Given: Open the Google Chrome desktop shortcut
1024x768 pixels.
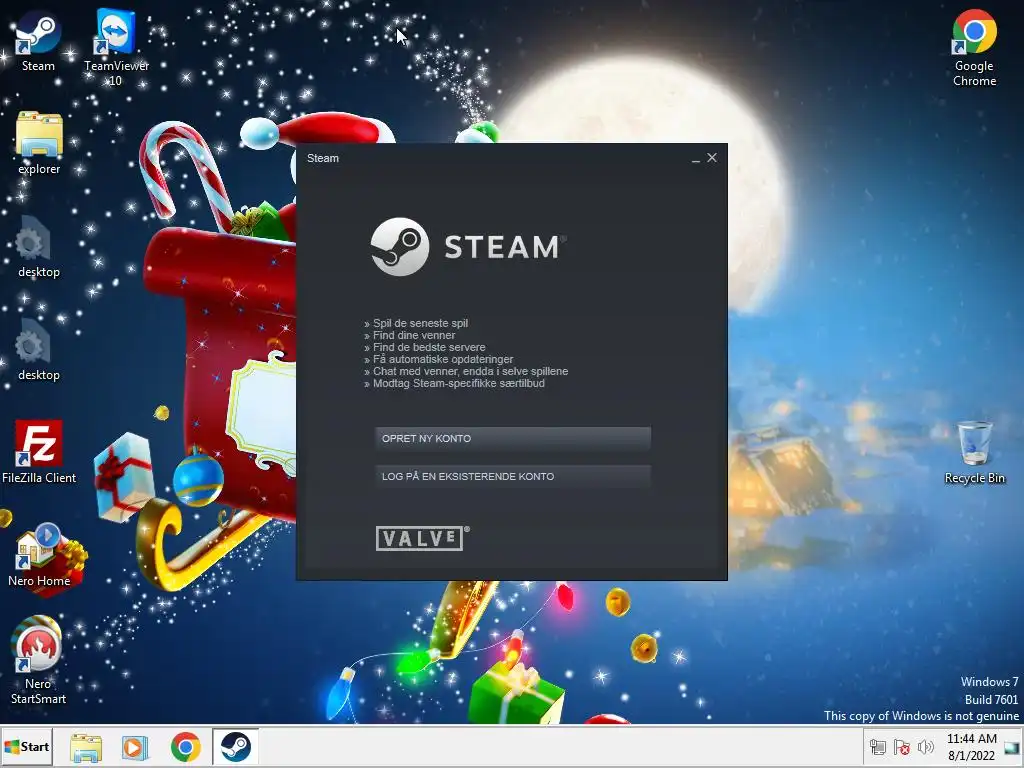Looking at the screenshot, I should [974, 47].
